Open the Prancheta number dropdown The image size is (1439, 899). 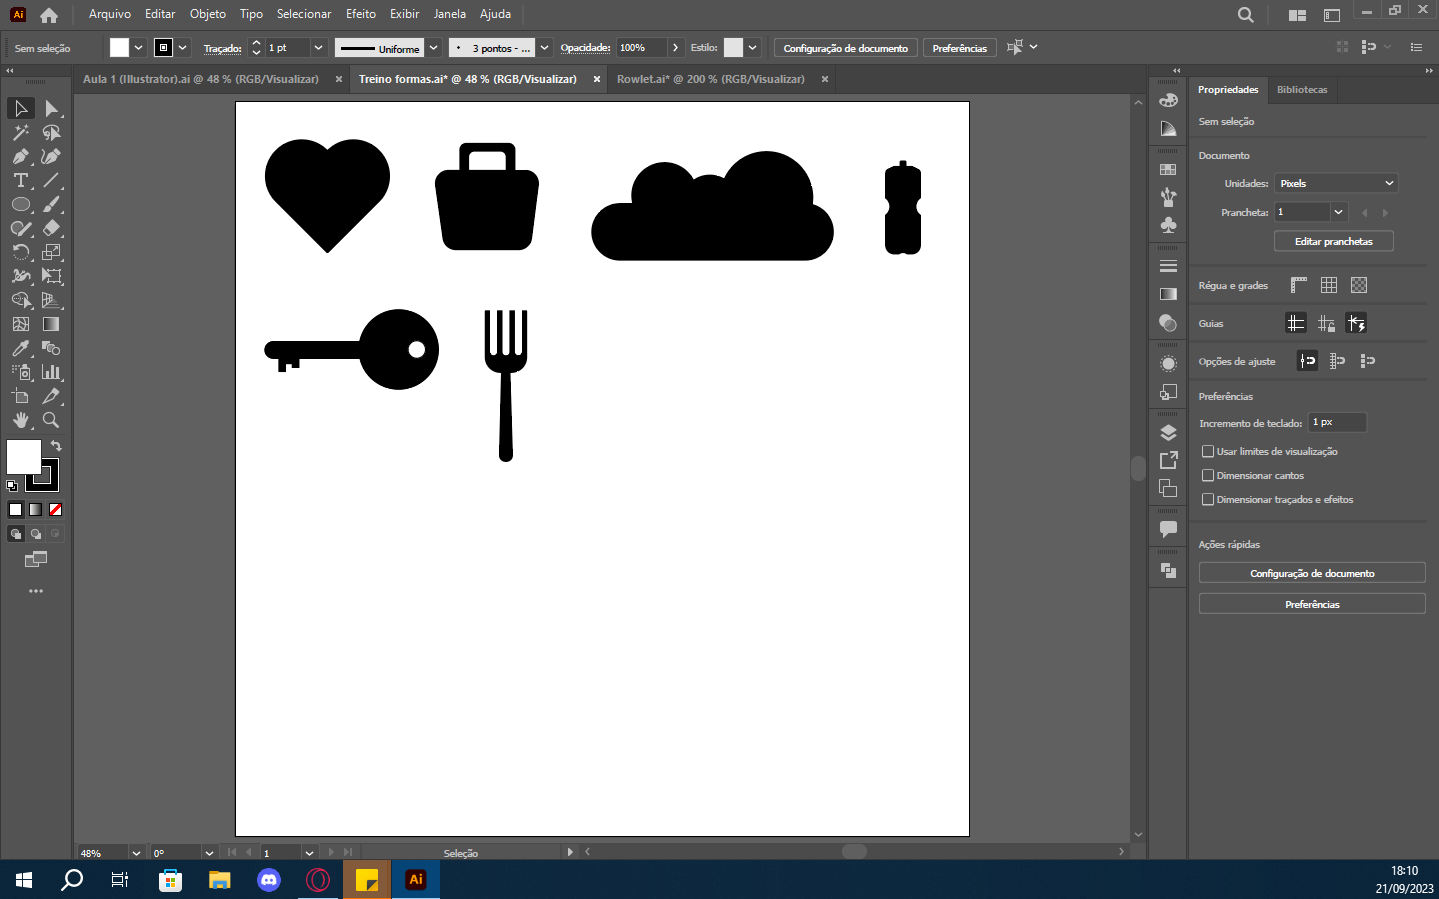[1339, 212]
